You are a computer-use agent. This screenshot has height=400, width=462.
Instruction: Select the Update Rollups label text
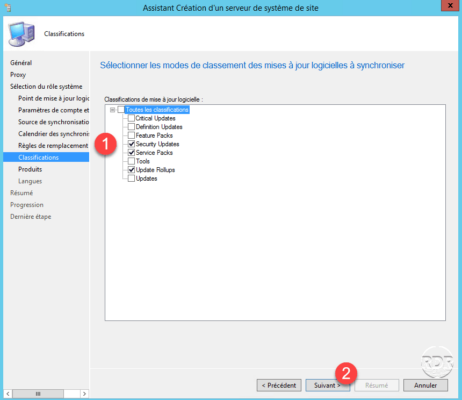155,170
